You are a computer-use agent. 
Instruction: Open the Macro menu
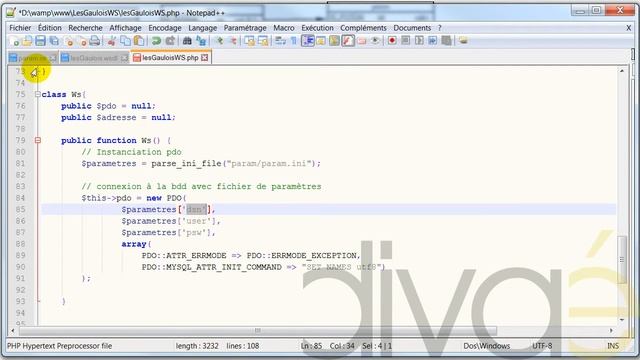point(284,28)
